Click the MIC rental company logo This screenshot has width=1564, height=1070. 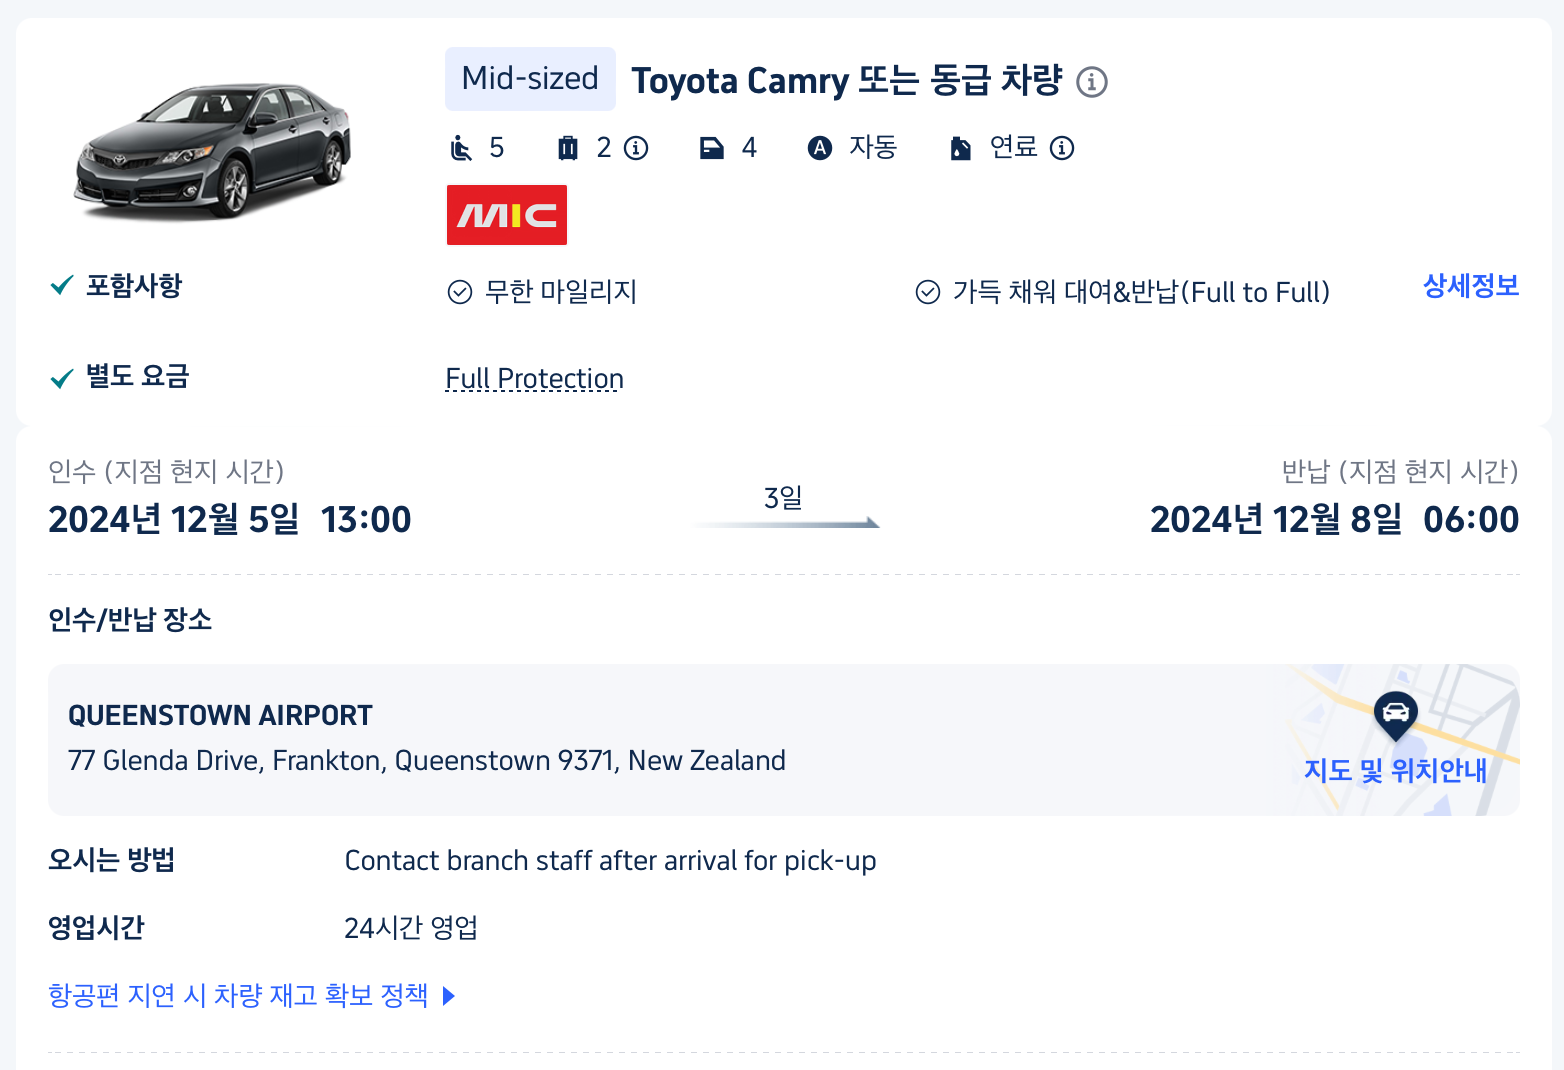[x=507, y=215]
